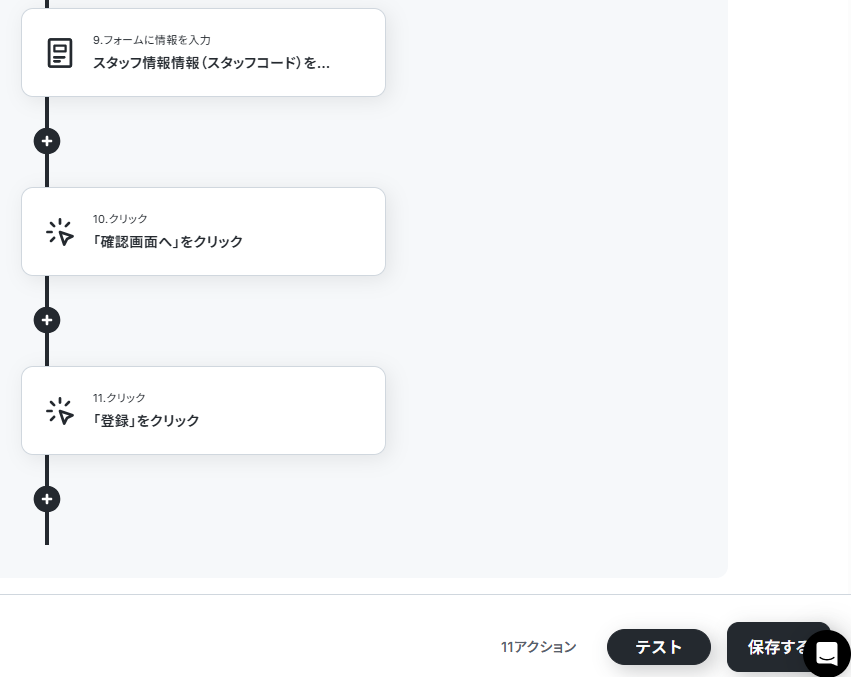Save the workflow with 保存する

778,647
